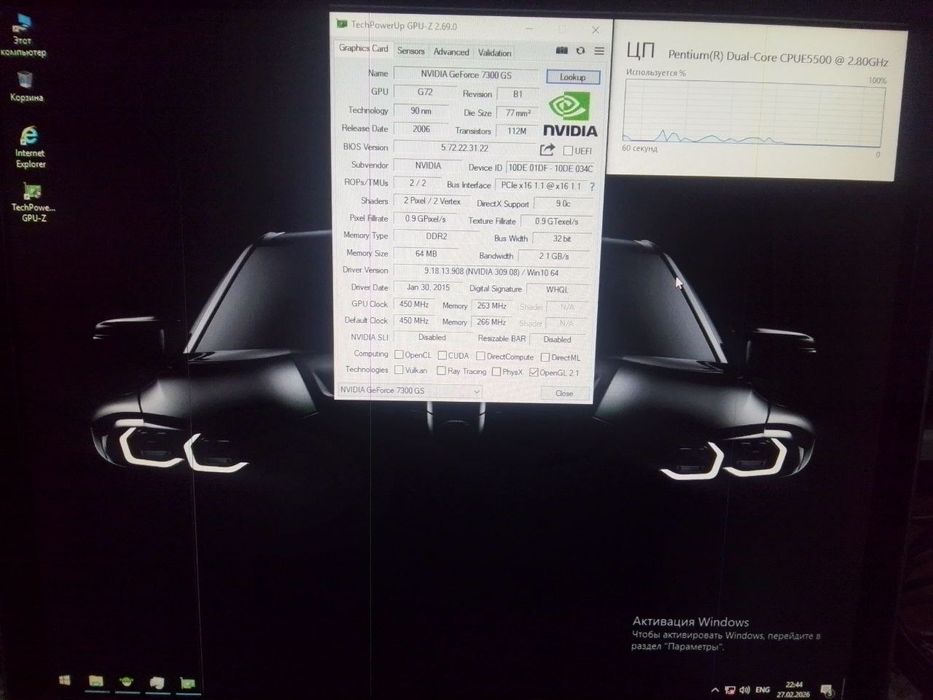Viewport: 933px width, 700px height.
Task: Click the Memory Size value 64 MB
Action: [426, 254]
